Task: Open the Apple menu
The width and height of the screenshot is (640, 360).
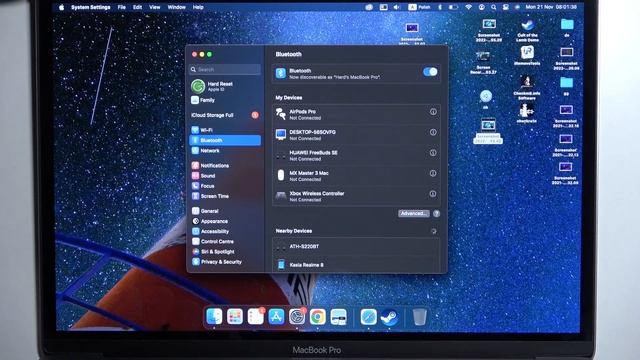Action: [x=61, y=7]
